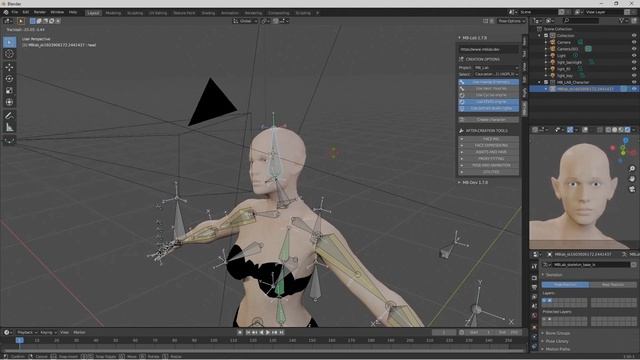Click the timeline horizontal scrollbar

(263, 350)
